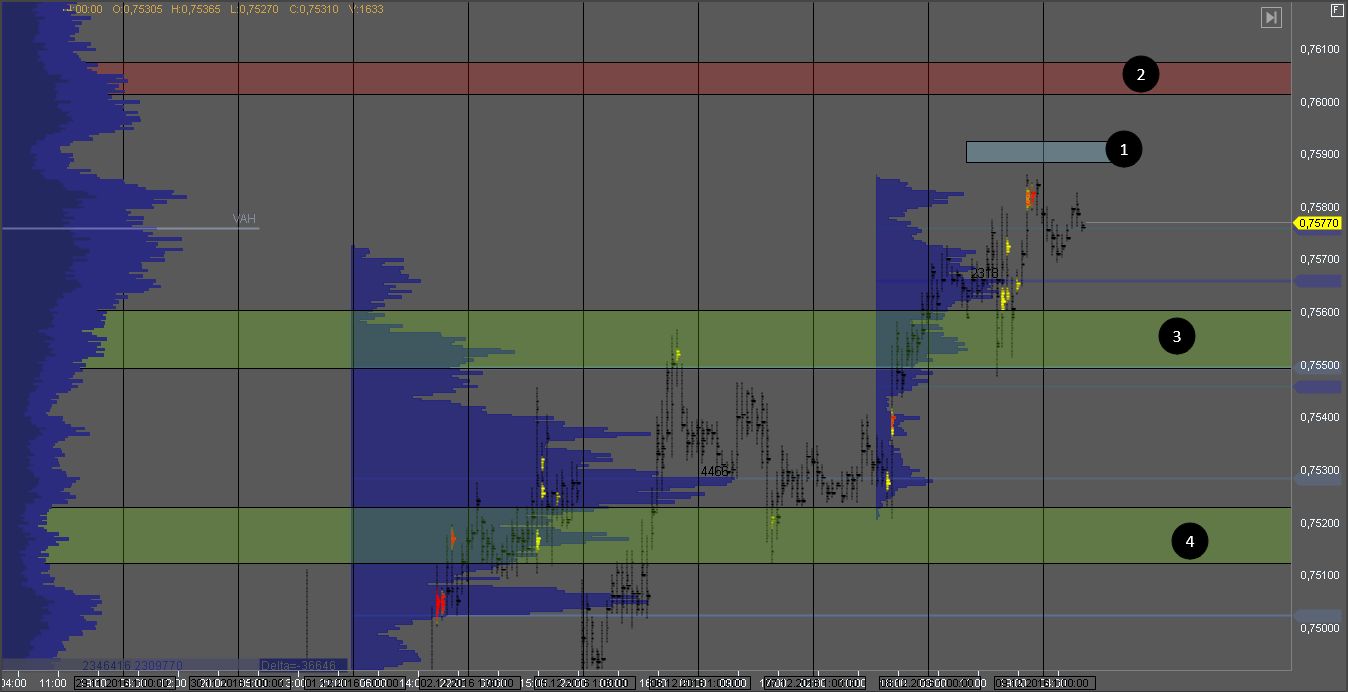Click the scroll-to-latest-bar arrow icon

[1270, 17]
